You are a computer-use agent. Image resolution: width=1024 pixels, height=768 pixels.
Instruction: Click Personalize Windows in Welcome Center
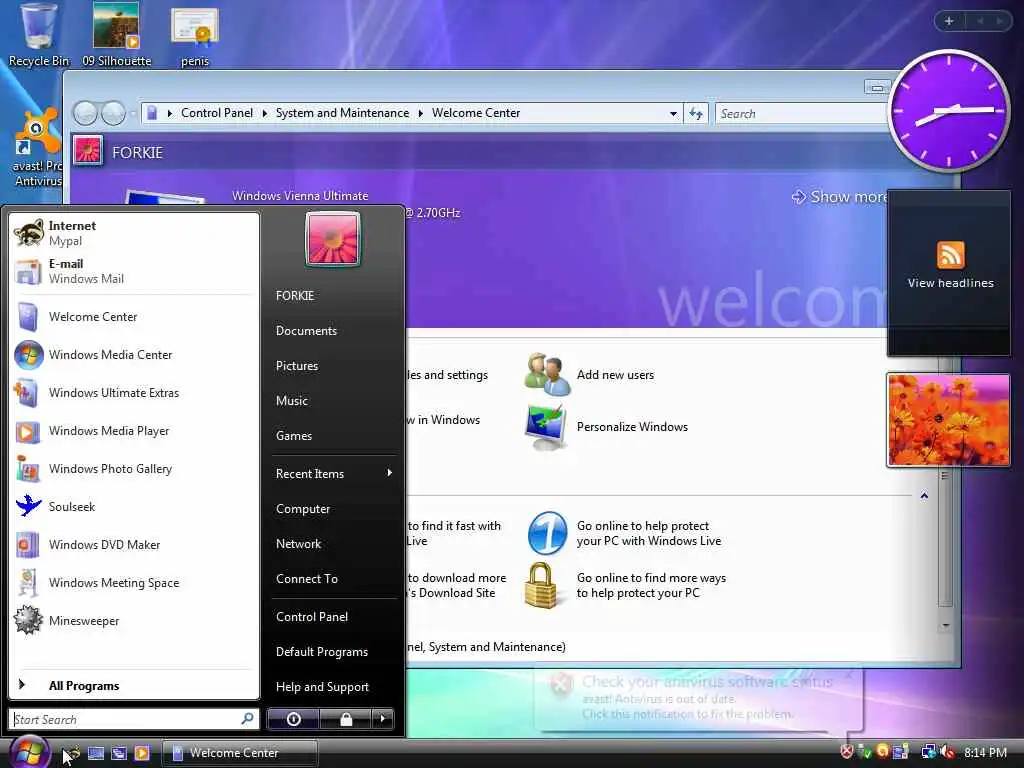[x=607, y=427]
